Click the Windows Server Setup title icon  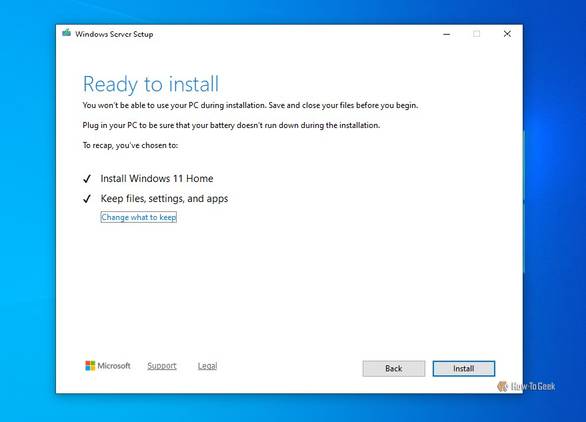pos(67,33)
